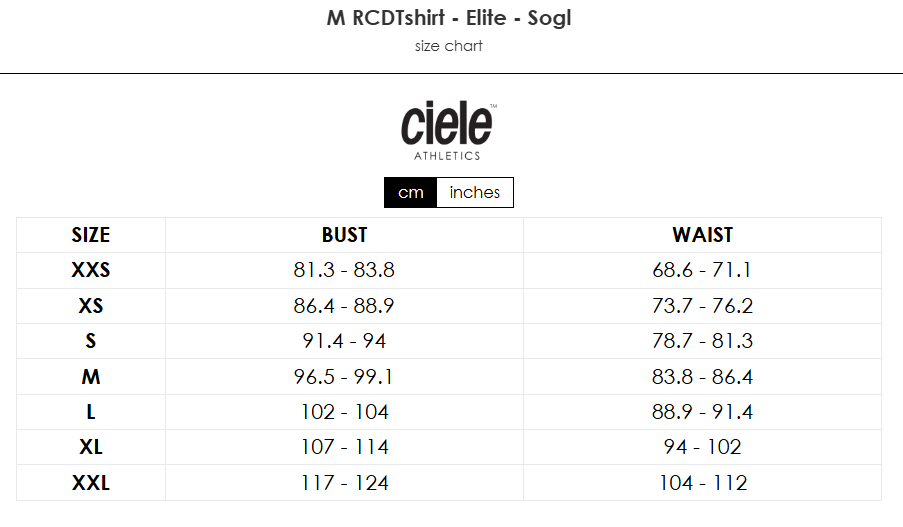Viewport: 903px width, 527px height.
Task: Click the WAIST column header
Action: coord(703,235)
